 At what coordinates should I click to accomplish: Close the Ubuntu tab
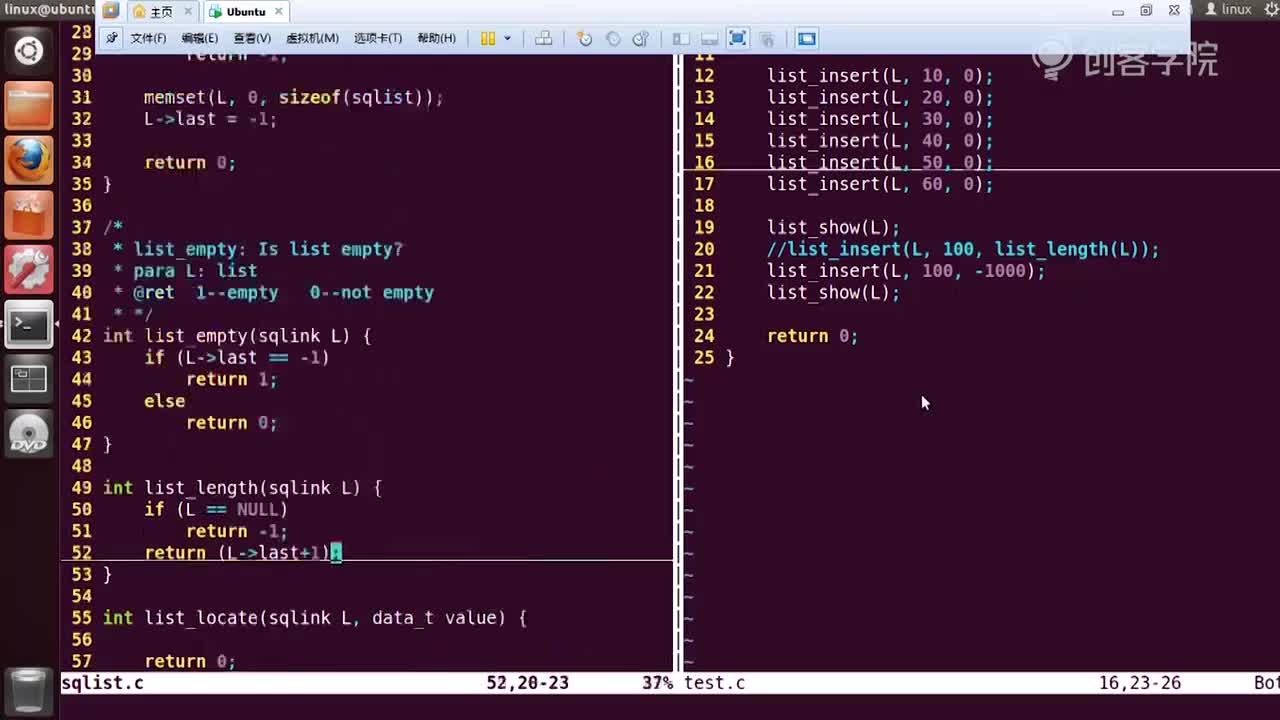point(279,12)
